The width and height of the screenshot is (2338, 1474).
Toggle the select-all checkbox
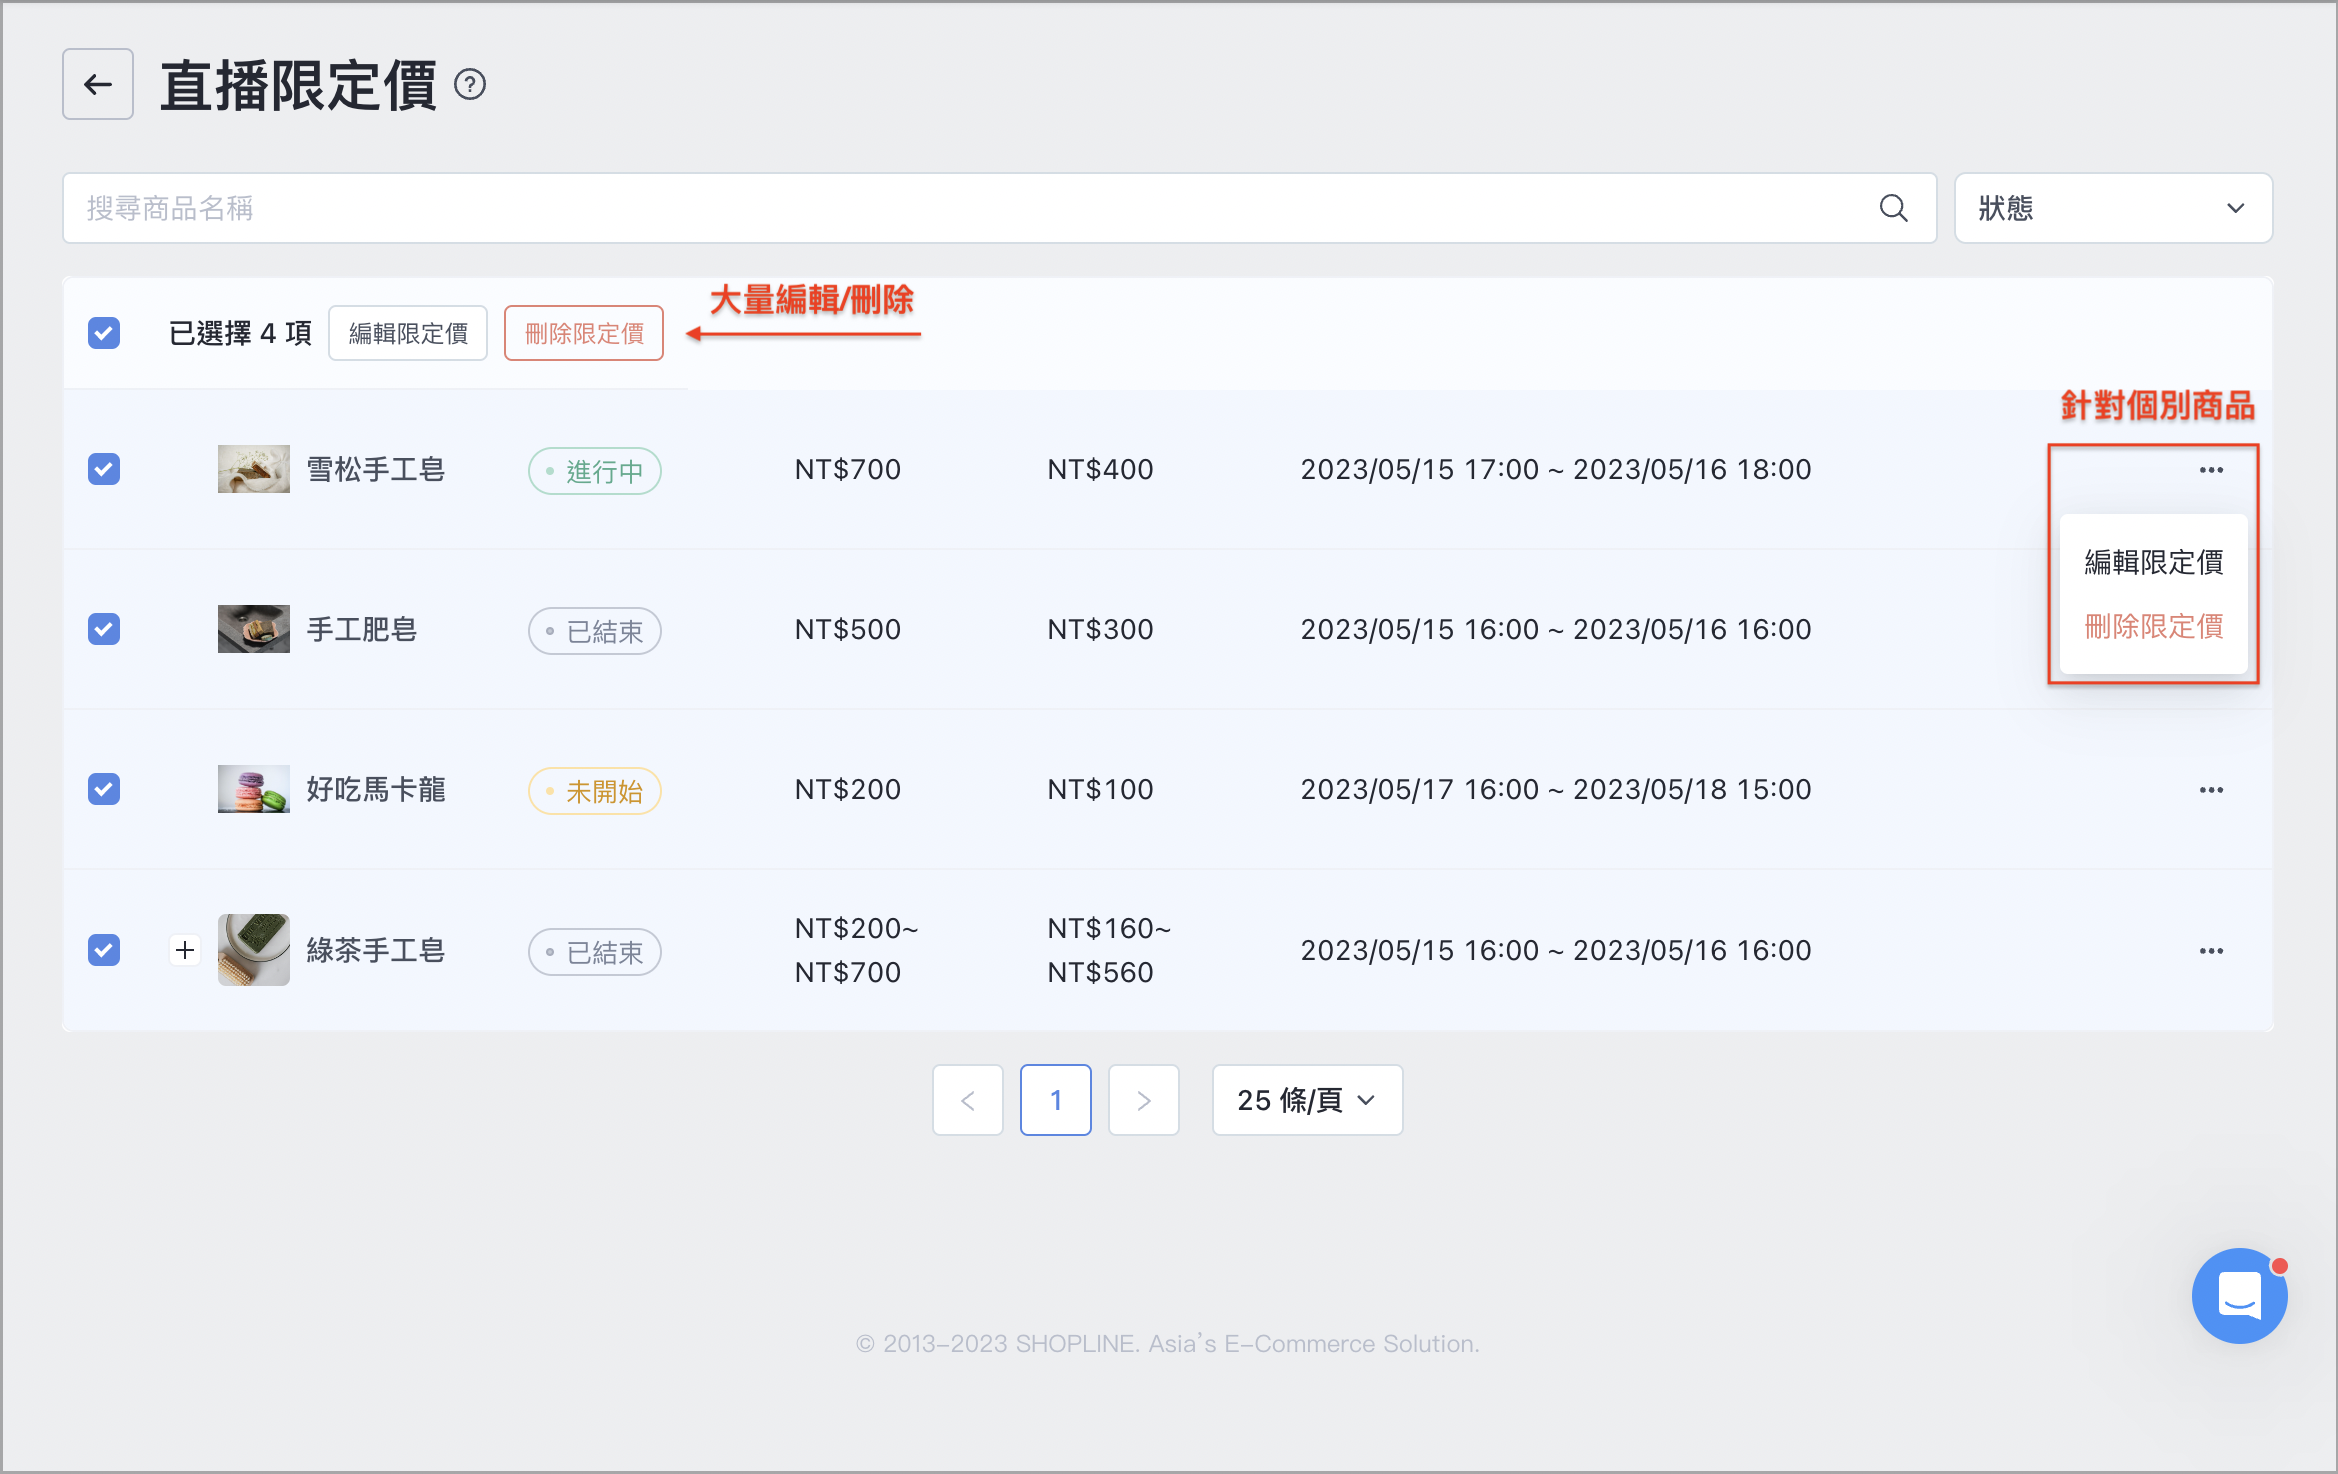[104, 333]
